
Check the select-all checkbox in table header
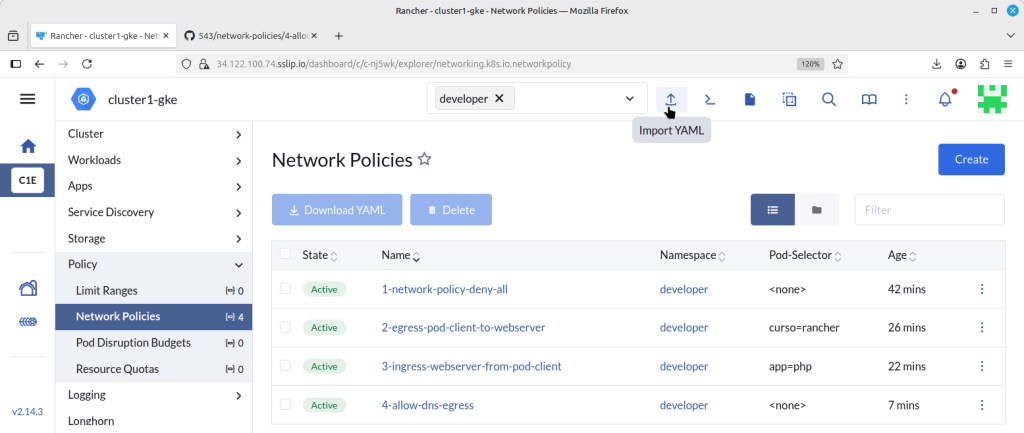pos(285,253)
